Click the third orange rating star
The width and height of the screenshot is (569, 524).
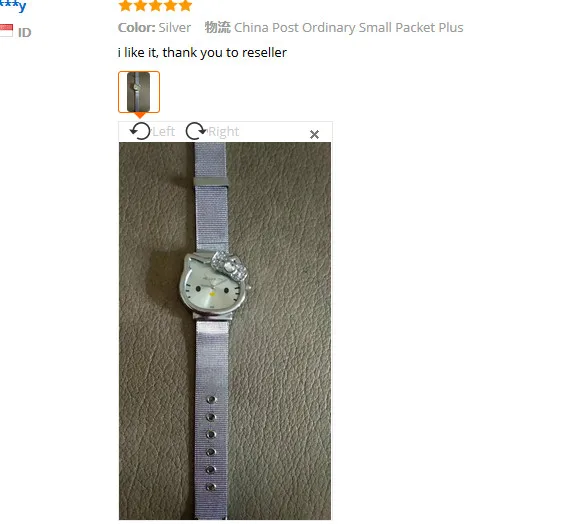pyautogui.click(x=155, y=5)
